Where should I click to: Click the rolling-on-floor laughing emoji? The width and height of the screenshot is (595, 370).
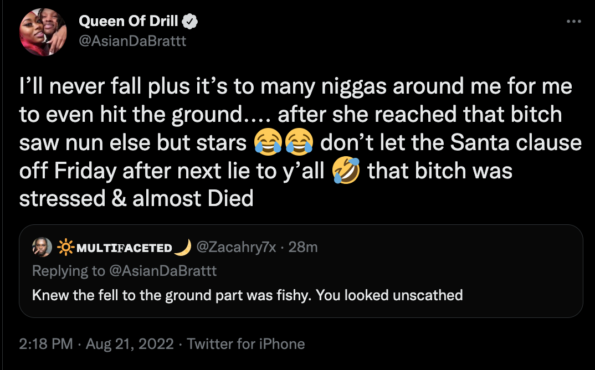coord(346,171)
